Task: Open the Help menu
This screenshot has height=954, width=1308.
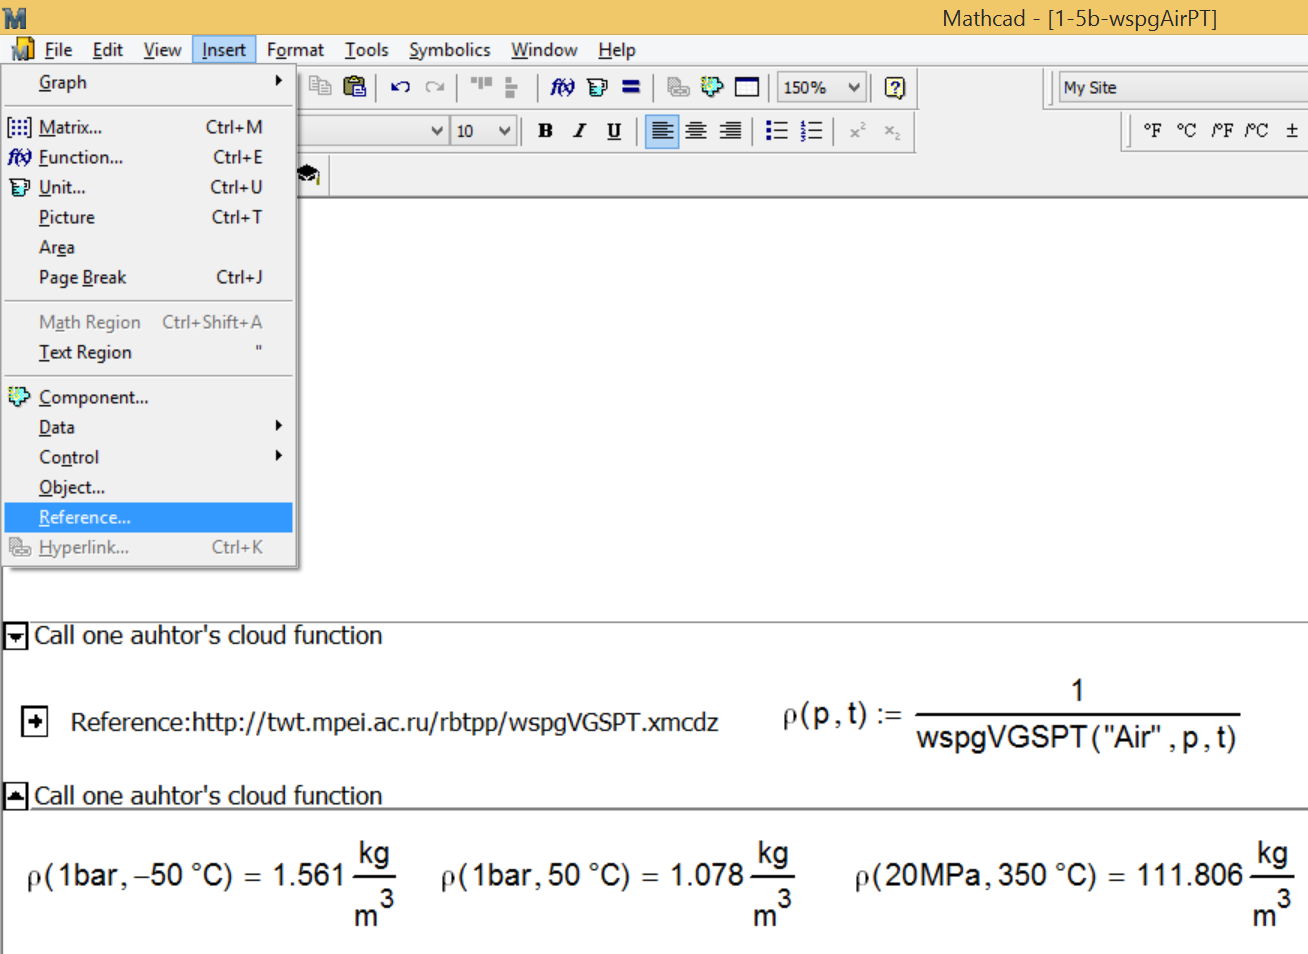Action: [x=617, y=49]
